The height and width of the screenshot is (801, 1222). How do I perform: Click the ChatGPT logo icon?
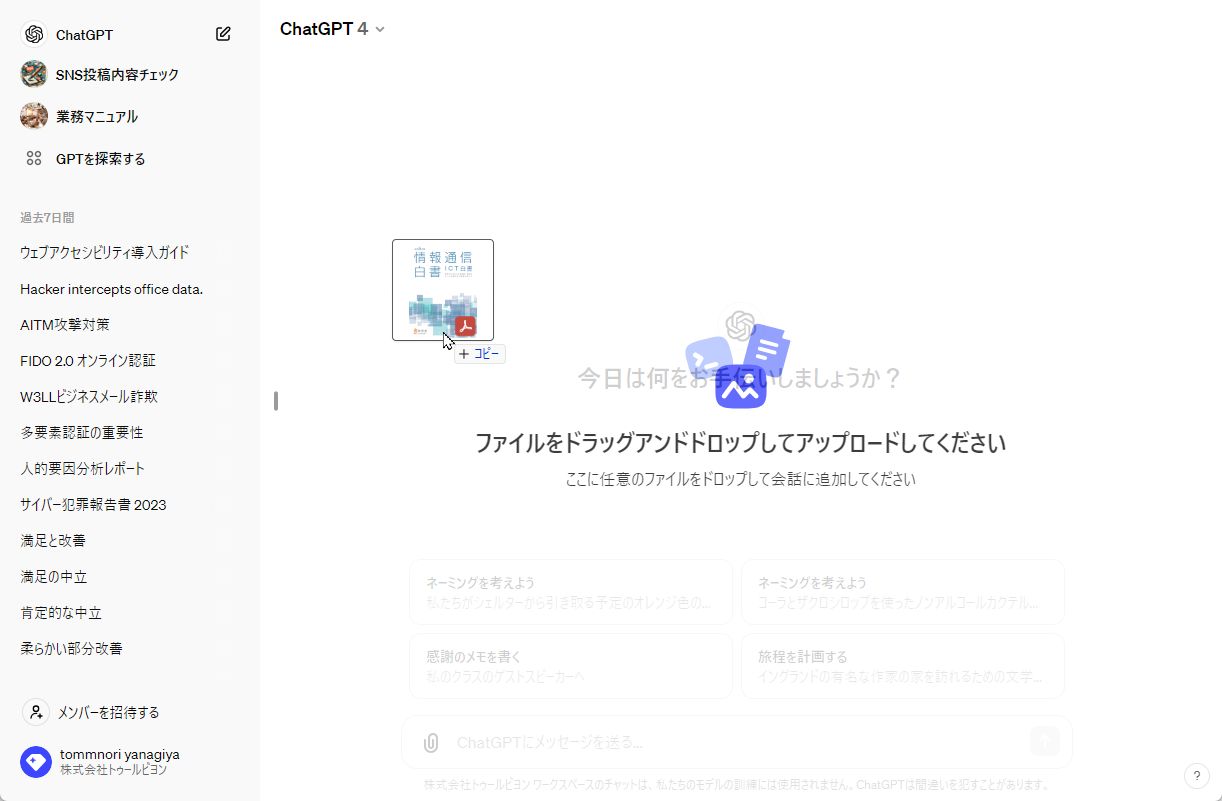[x=33, y=33]
